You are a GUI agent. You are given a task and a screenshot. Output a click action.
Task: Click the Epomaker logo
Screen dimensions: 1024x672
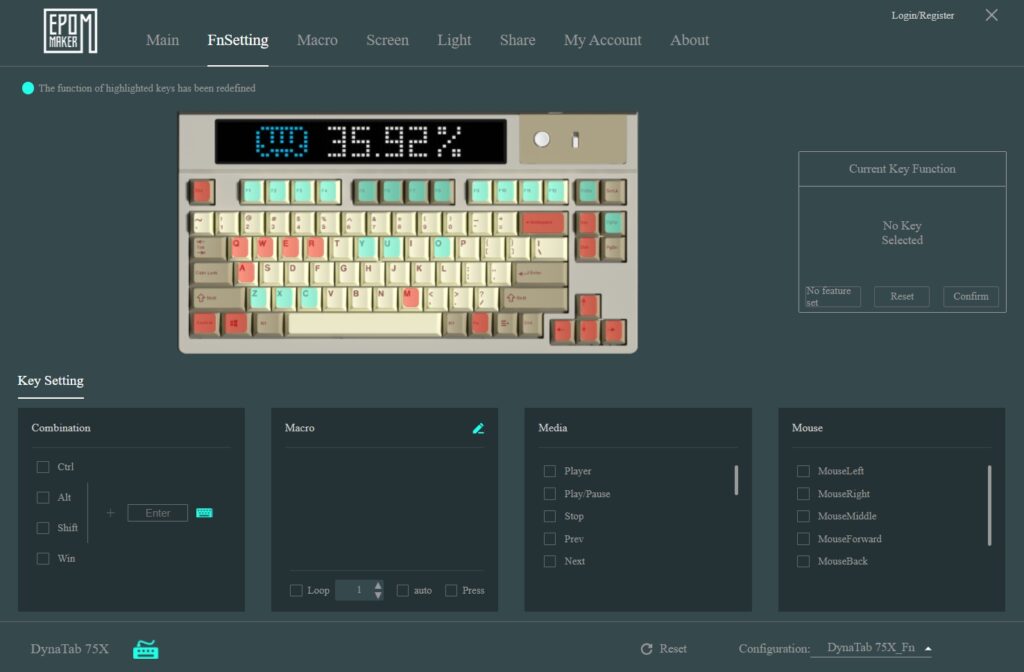[x=70, y=31]
